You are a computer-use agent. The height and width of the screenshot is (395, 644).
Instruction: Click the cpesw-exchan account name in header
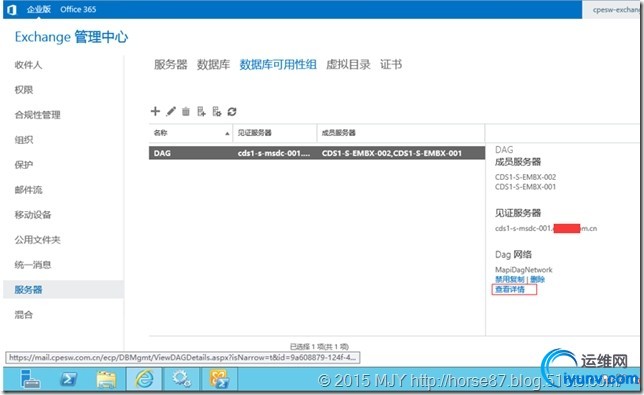616,9
